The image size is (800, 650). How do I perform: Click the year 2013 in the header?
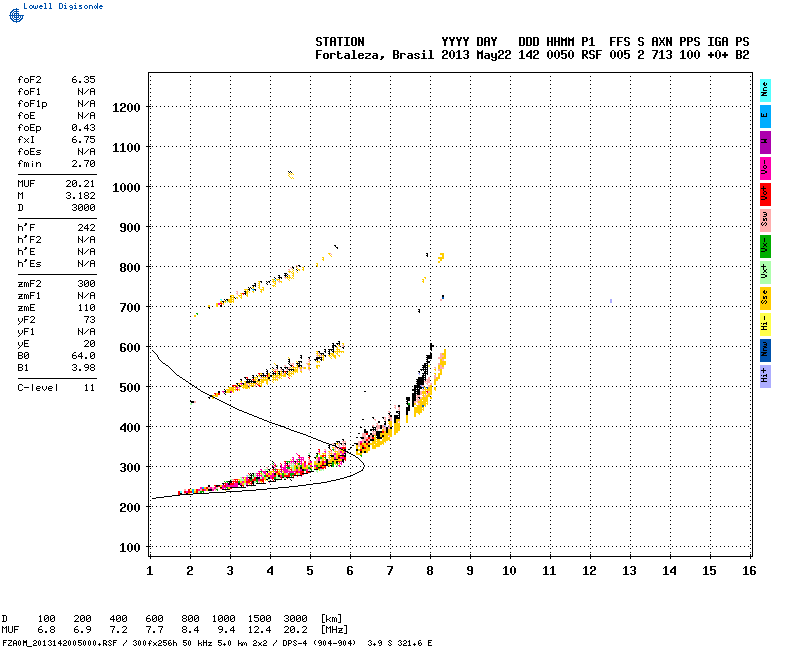[x=455, y=55]
